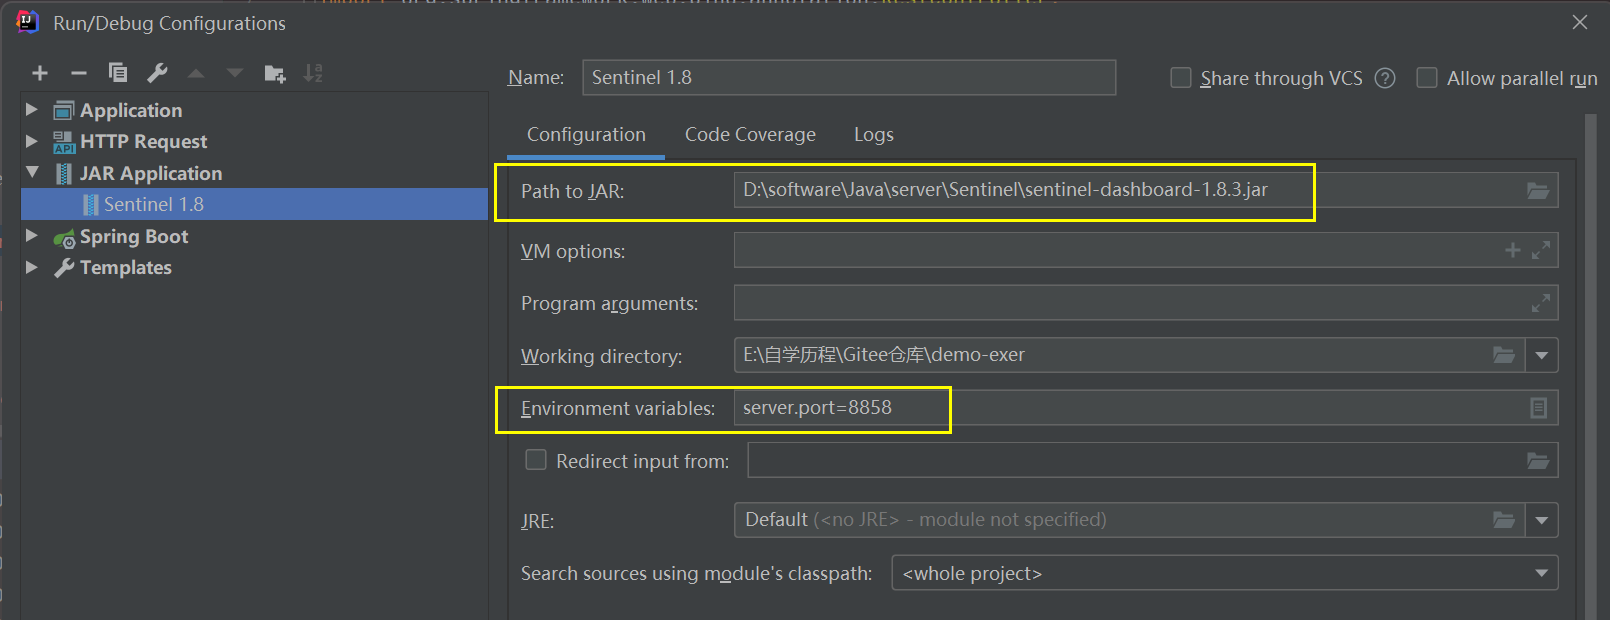The width and height of the screenshot is (1610, 620).
Task: Add a new configuration with plus icon
Action: pyautogui.click(x=40, y=73)
